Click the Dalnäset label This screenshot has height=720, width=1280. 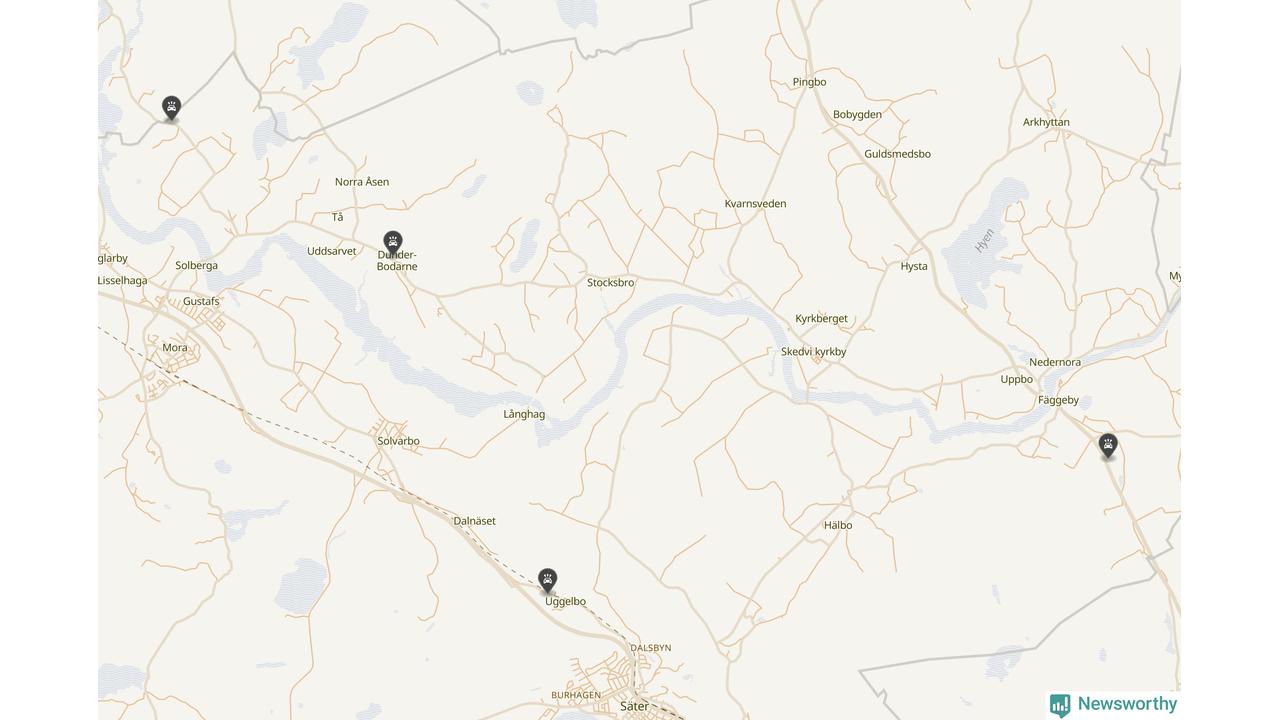(x=474, y=521)
